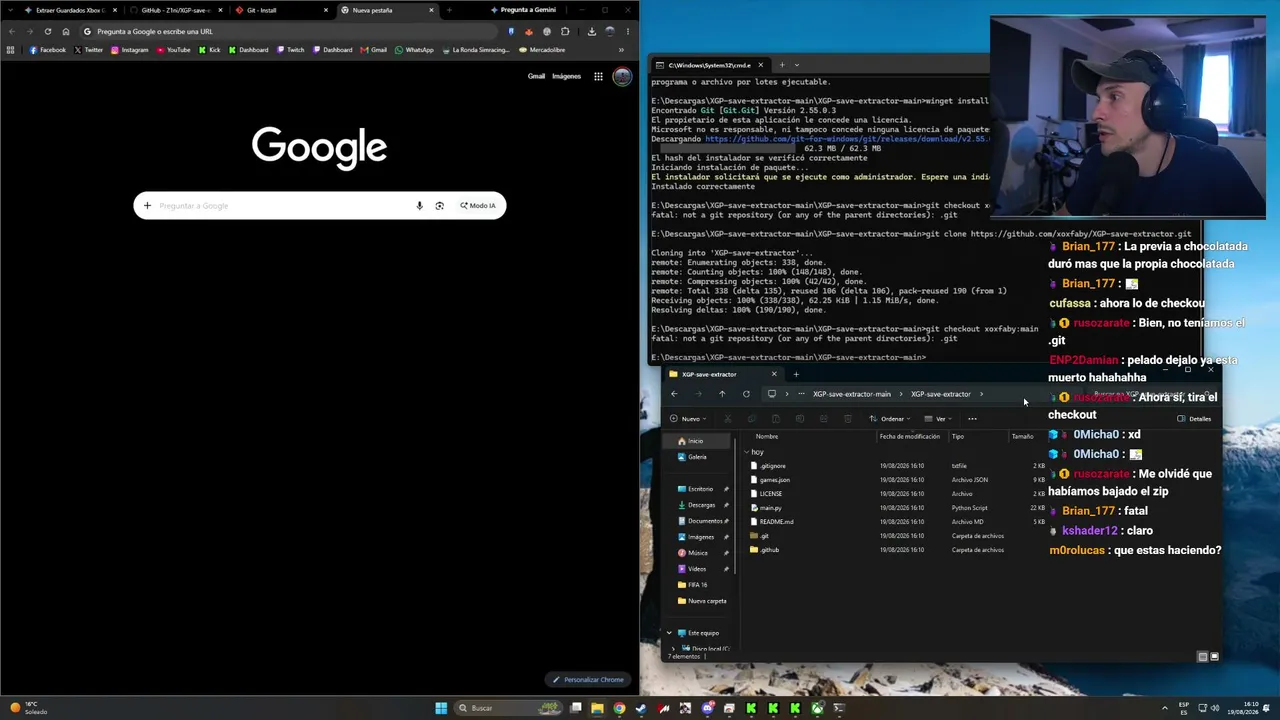Image resolution: width=1280 pixels, height=720 pixels.
Task: Open Chrome from the taskbar
Action: [619, 709]
